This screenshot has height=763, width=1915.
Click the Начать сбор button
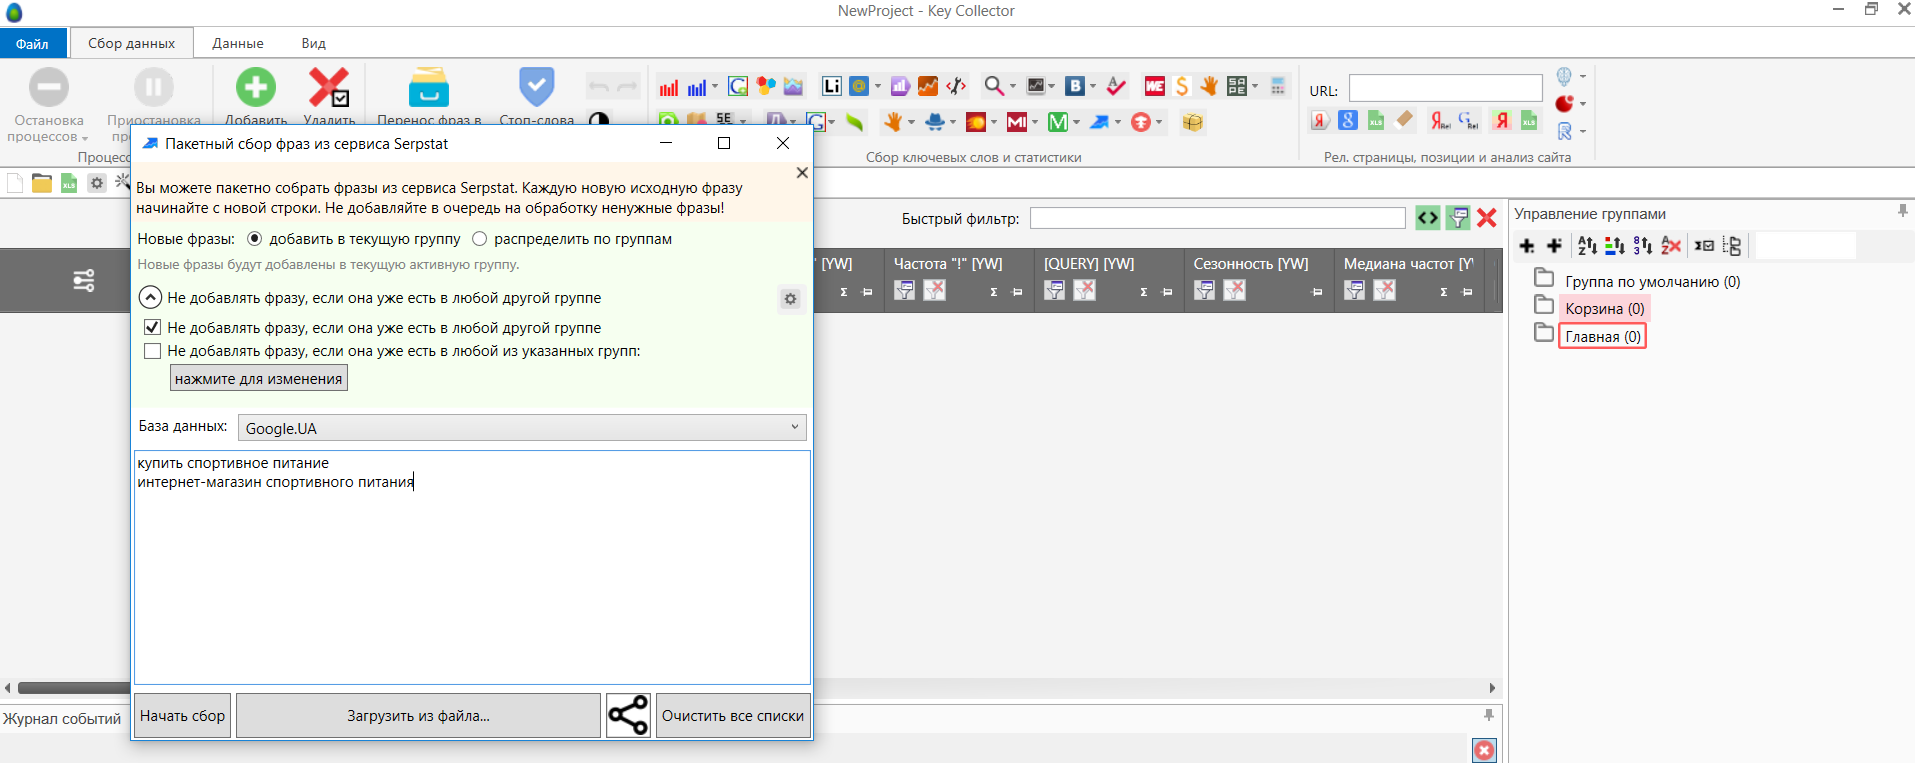(x=182, y=716)
